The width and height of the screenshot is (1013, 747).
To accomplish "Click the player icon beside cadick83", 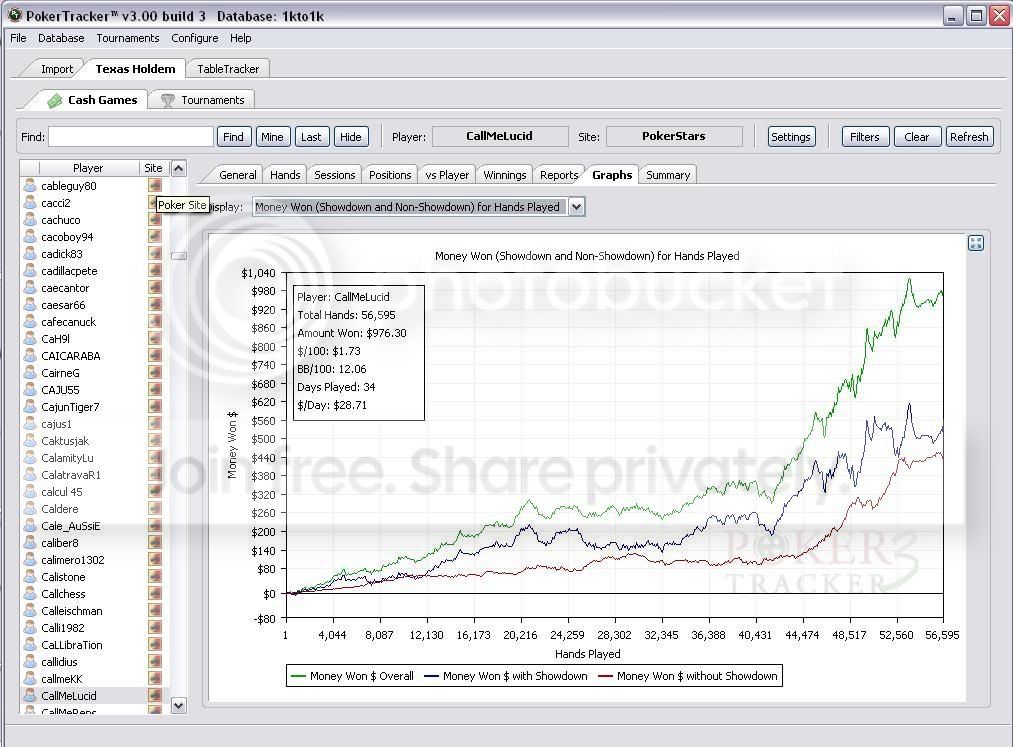I will 30,253.
